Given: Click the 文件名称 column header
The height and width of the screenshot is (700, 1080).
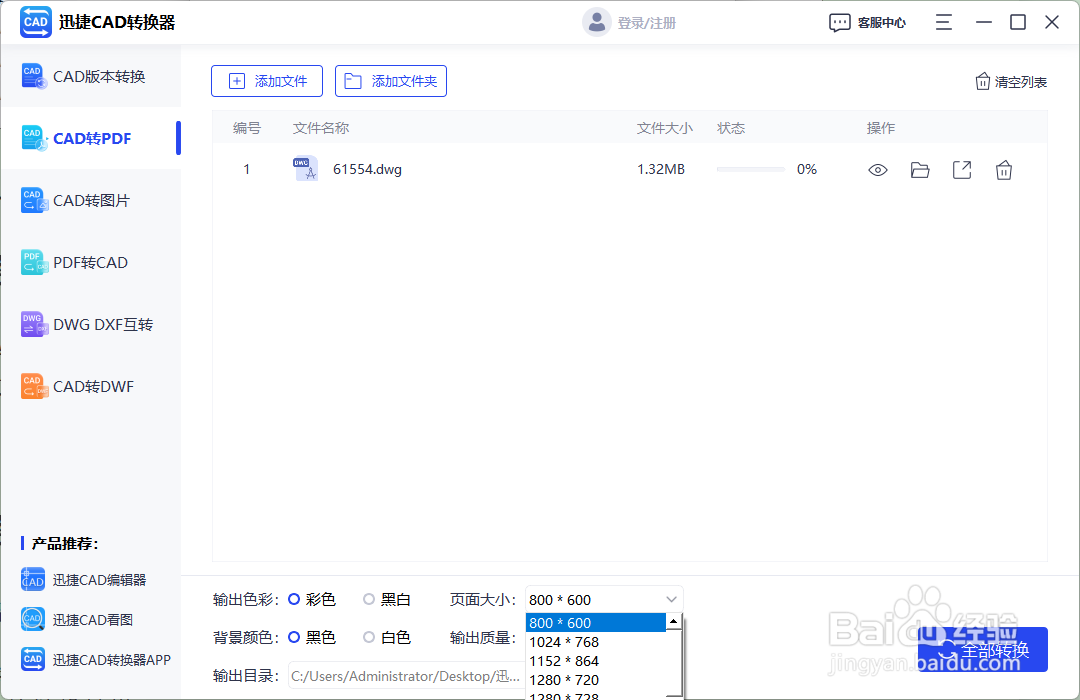Looking at the screenshot, I should [321, 128].
